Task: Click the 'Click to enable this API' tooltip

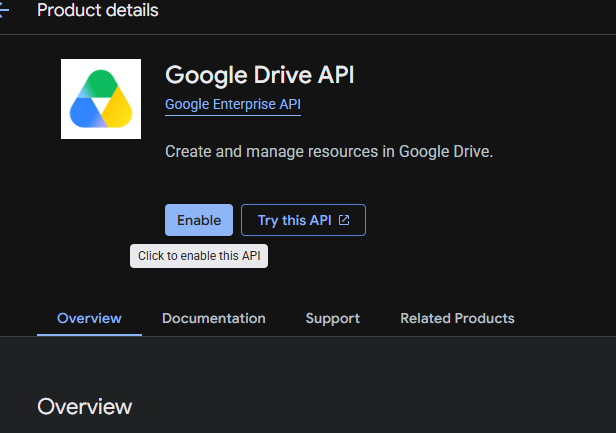Action: pyautogui.click(x=199, y=256)
